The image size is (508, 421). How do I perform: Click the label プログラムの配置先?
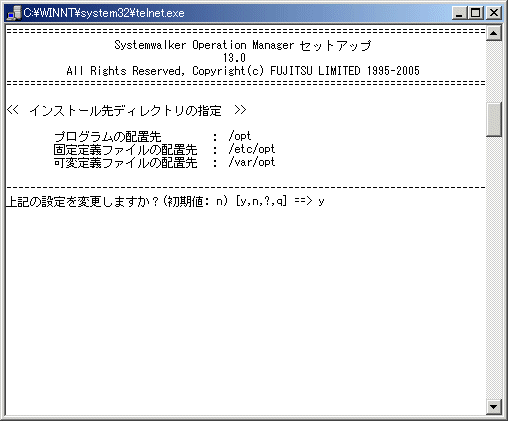point(107,136)
